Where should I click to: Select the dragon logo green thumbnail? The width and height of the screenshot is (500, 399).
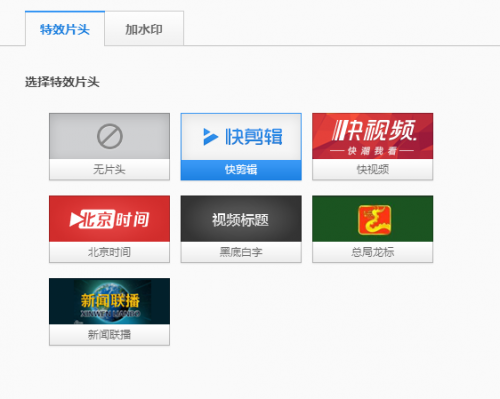[373, 219]
